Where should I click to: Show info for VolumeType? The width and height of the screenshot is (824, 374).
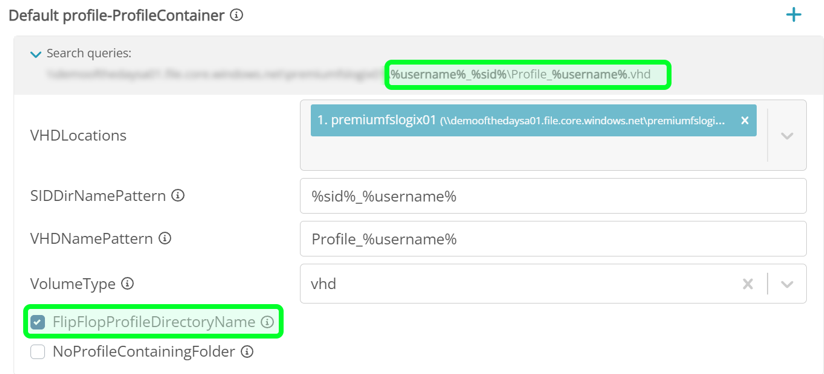127,284
